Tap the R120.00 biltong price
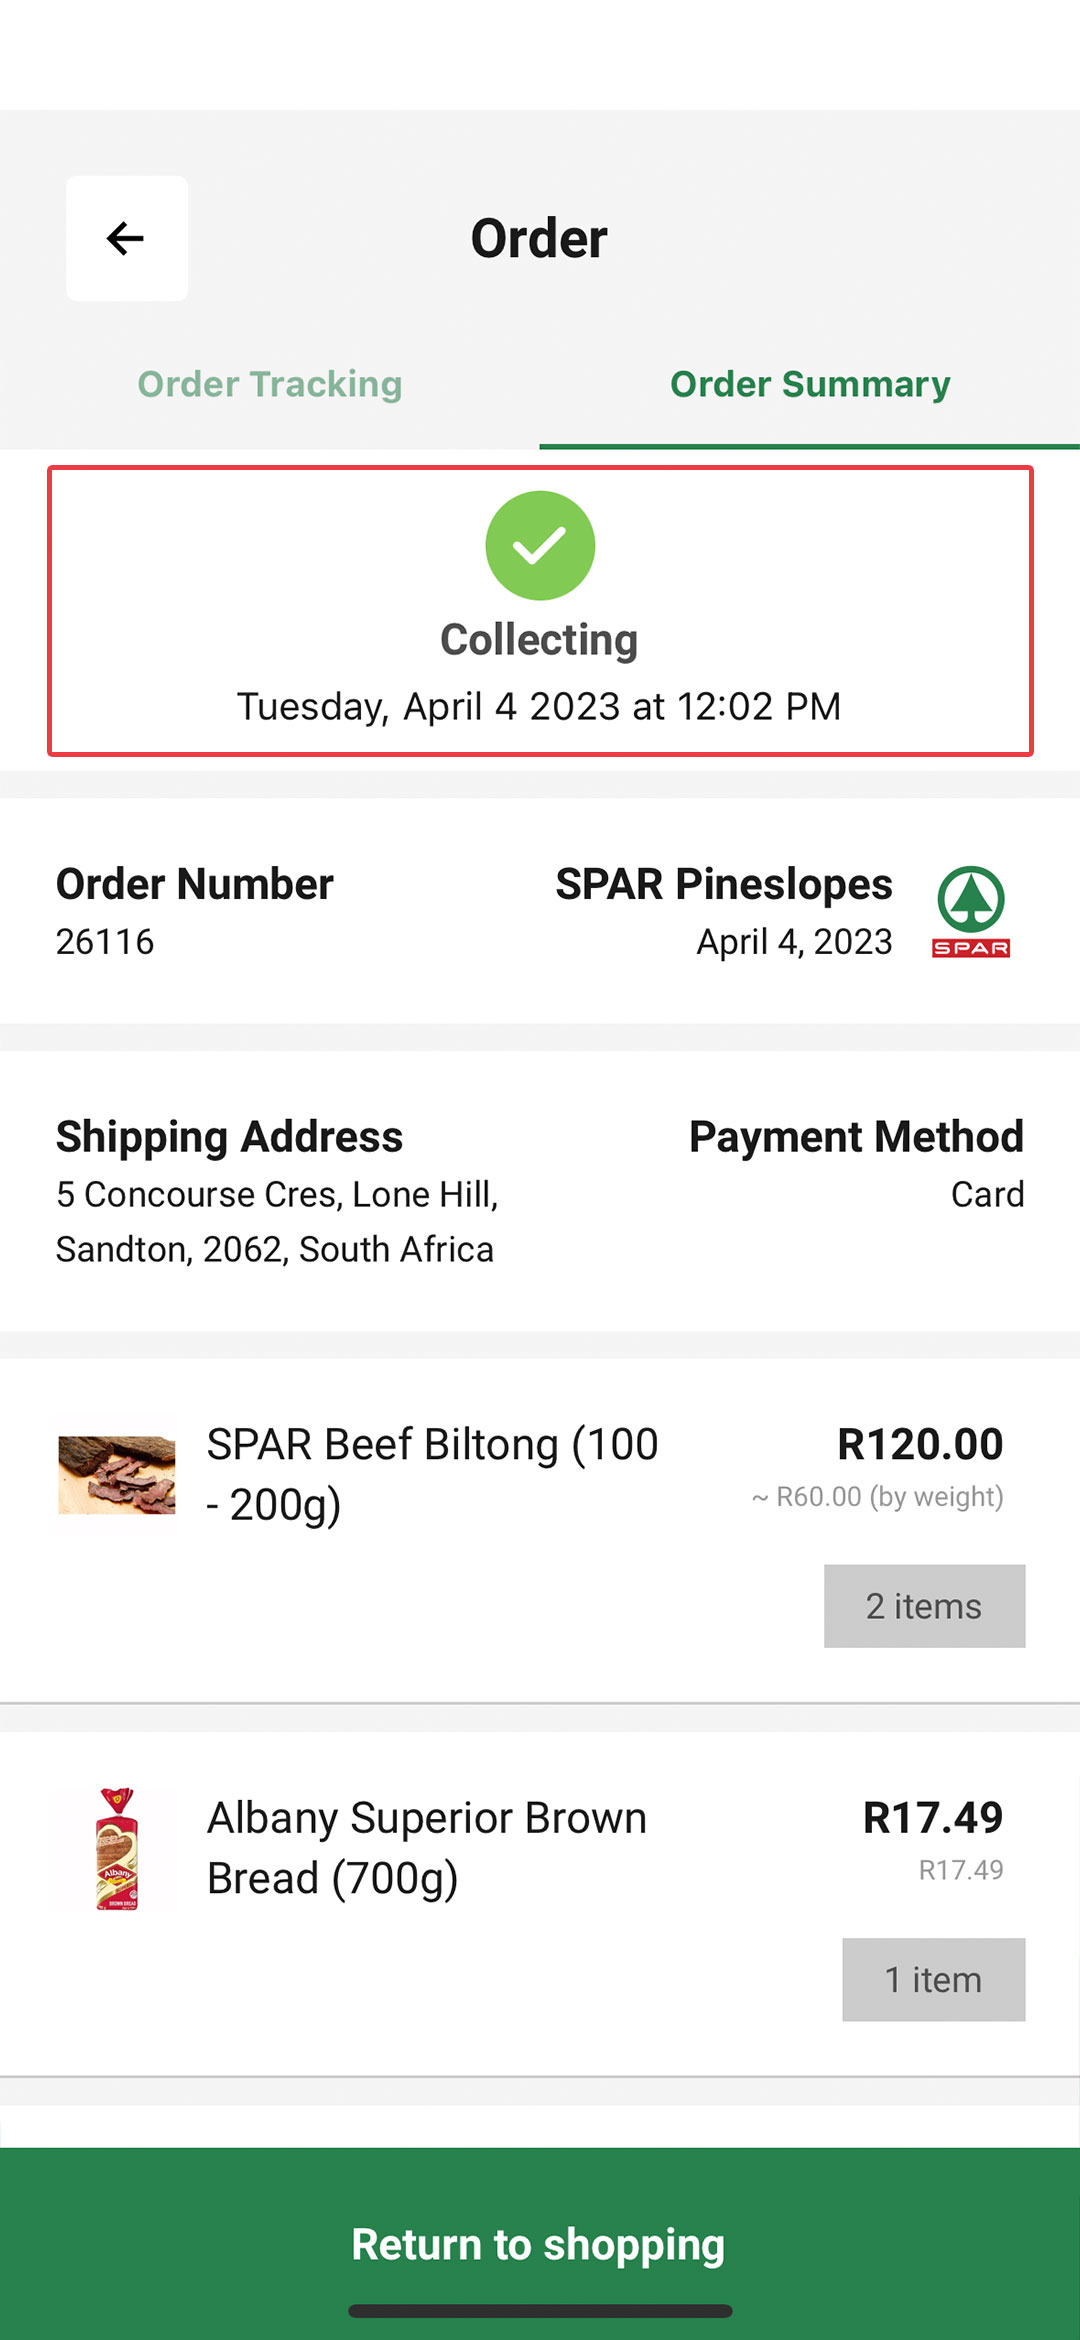Image resolution: width=1080 pixels, height=2340 pixels. 920,1444
